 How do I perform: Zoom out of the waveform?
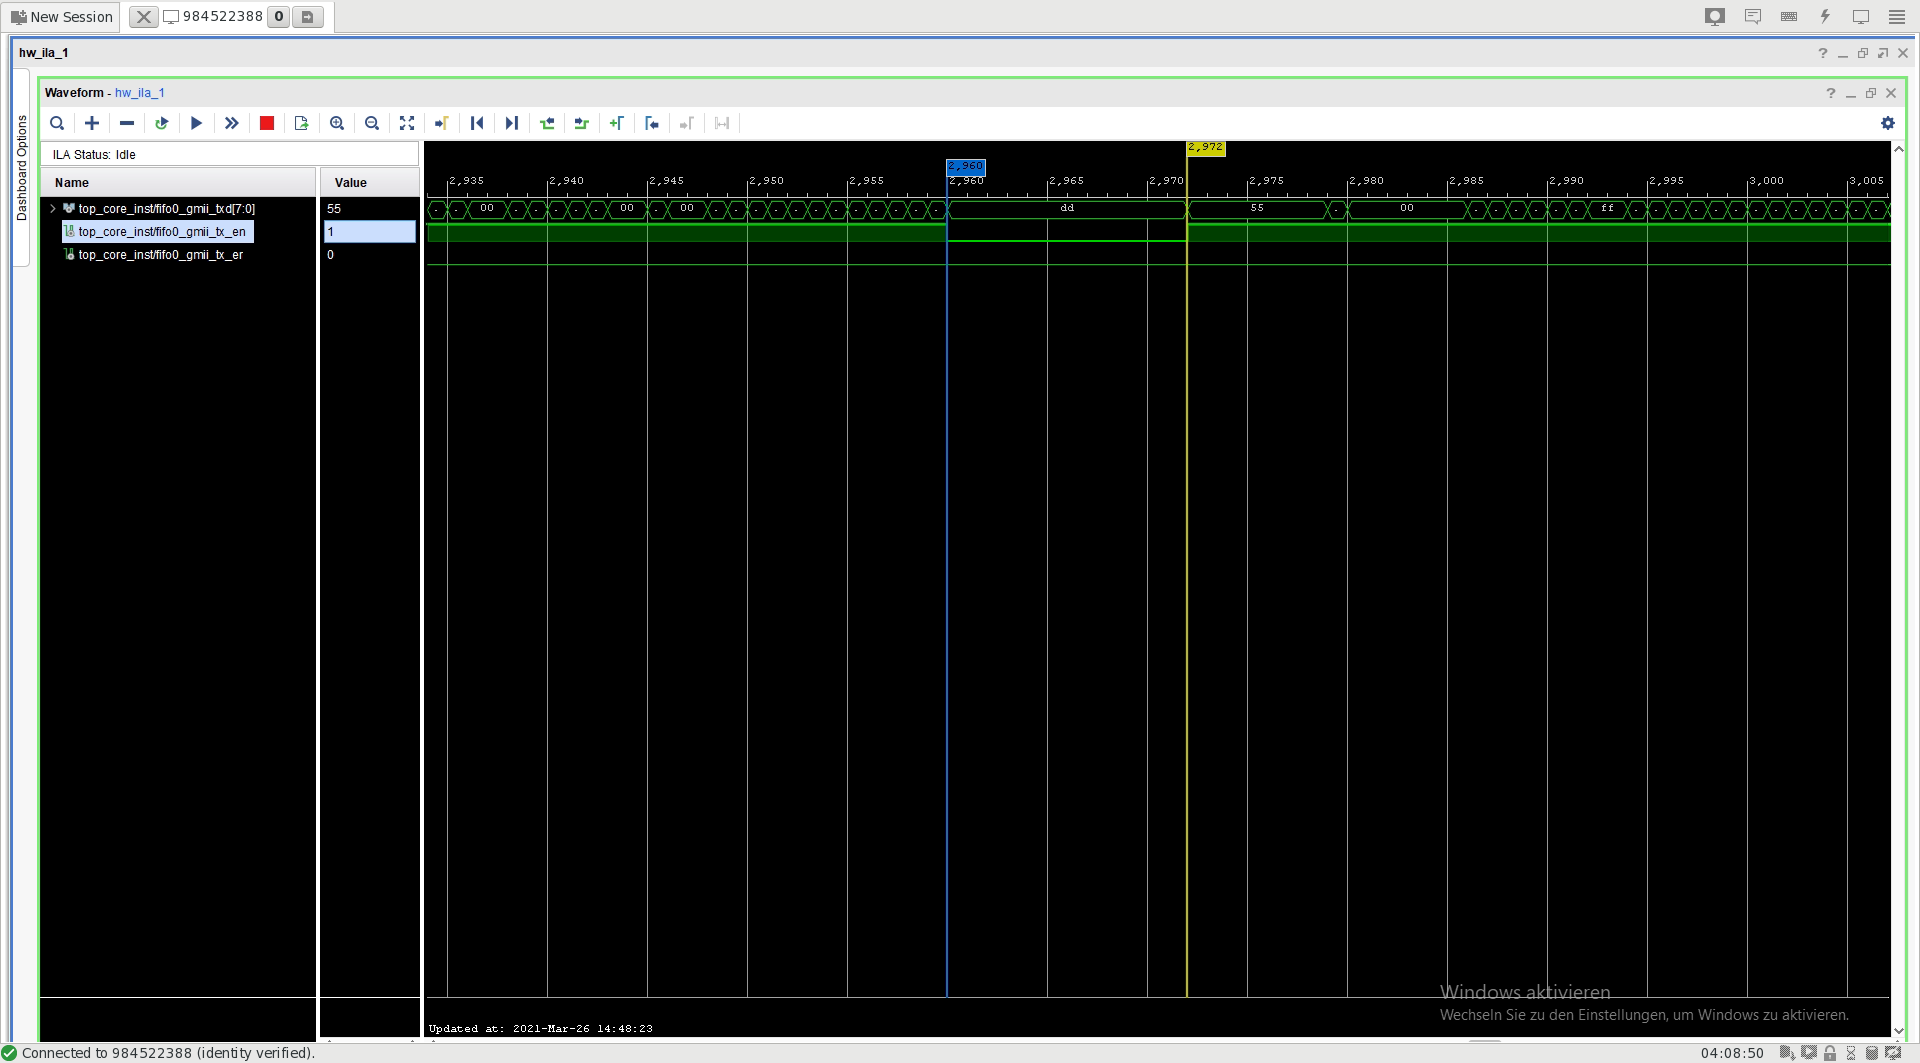(372, 123)
